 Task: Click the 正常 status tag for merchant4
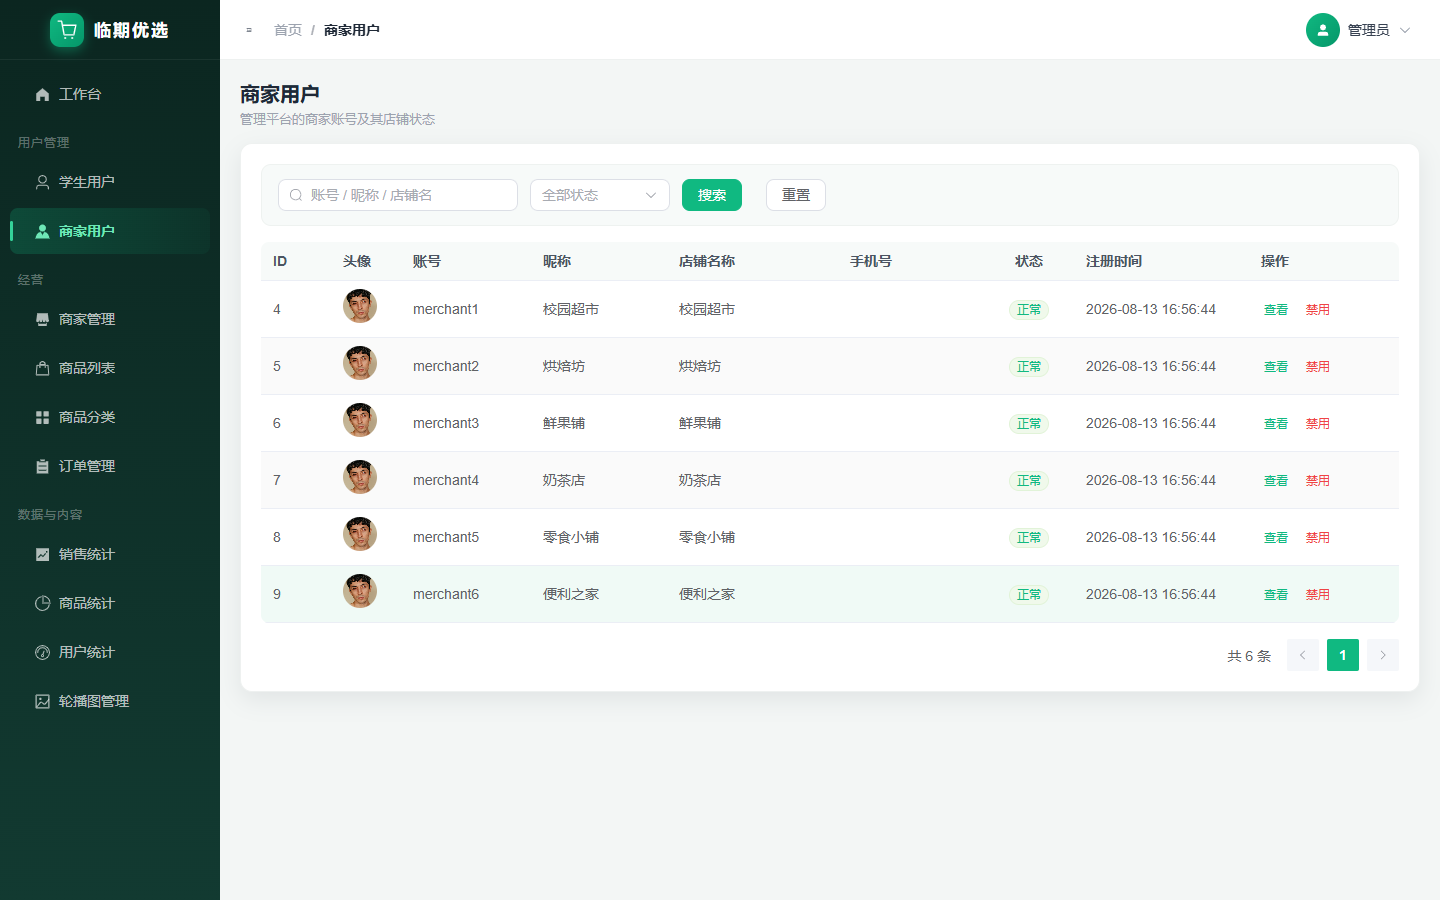(1029, 481)
